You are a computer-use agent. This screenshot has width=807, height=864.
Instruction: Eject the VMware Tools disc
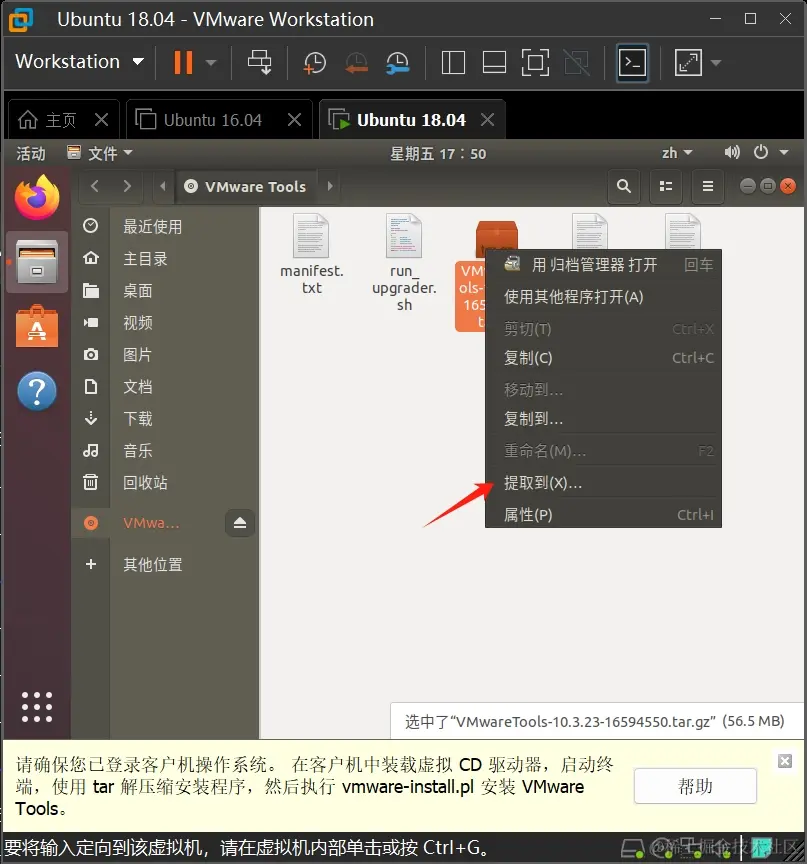pyautogui.click(x=240, y=522)
